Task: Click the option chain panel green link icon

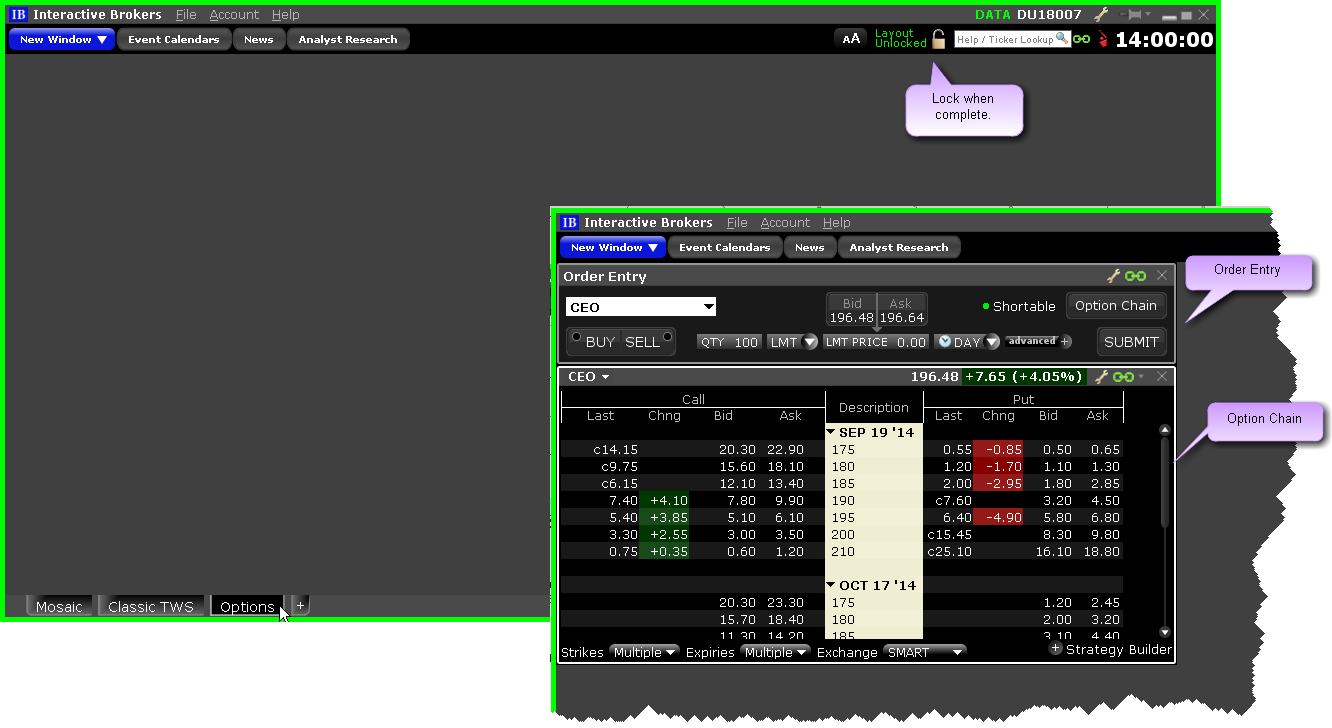Action: tap(1123, 377)
